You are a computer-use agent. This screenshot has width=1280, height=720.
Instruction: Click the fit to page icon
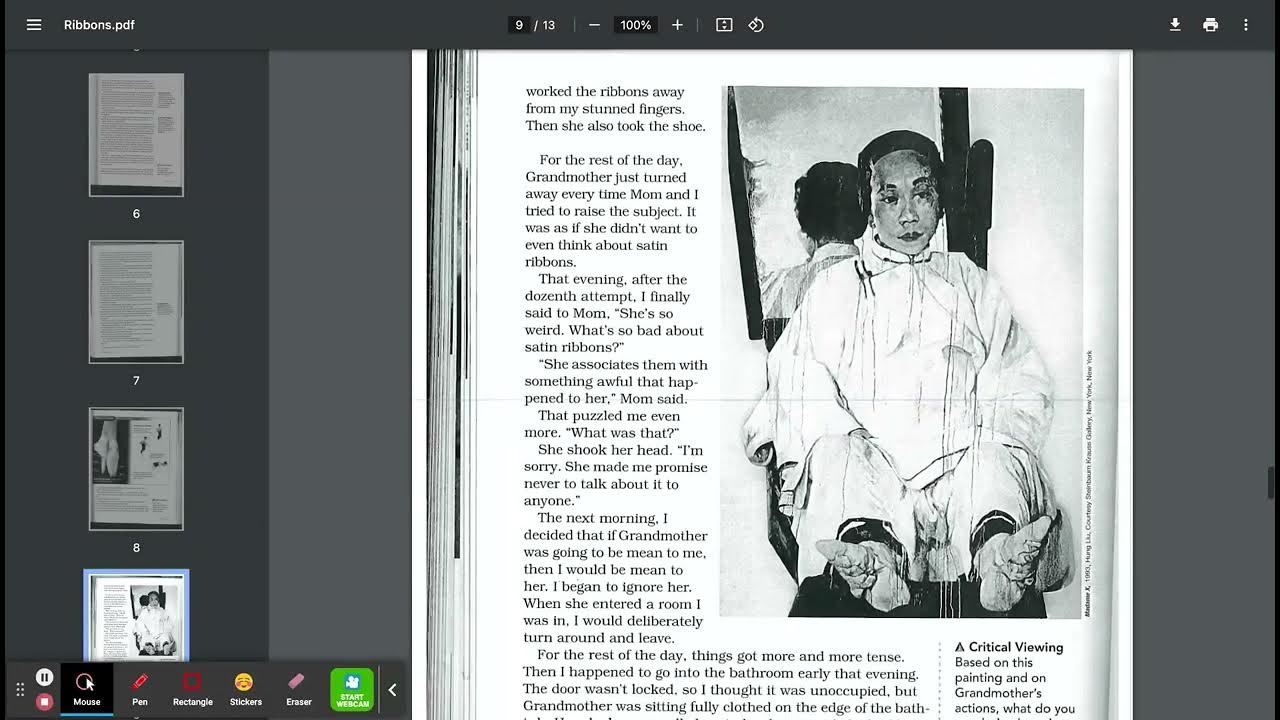point(724,25)
